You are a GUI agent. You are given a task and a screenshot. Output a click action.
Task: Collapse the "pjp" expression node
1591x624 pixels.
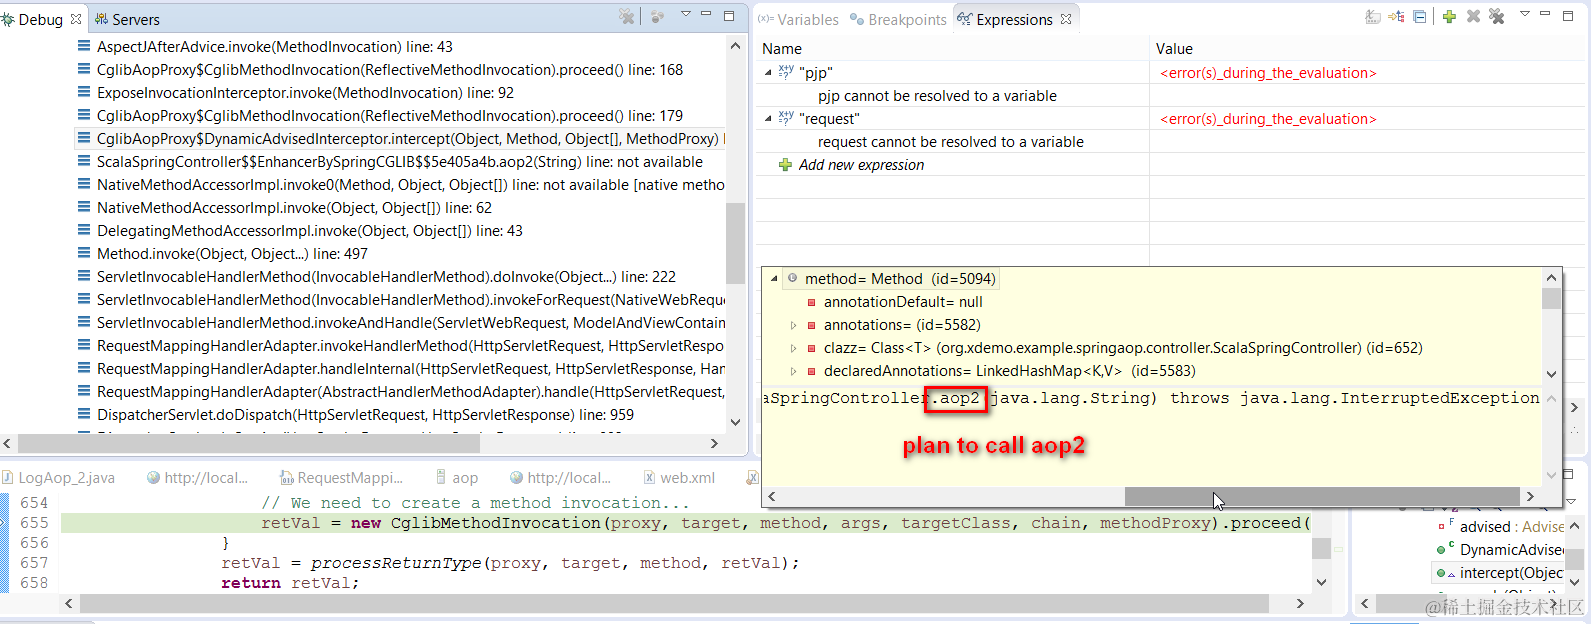[768, 73]
